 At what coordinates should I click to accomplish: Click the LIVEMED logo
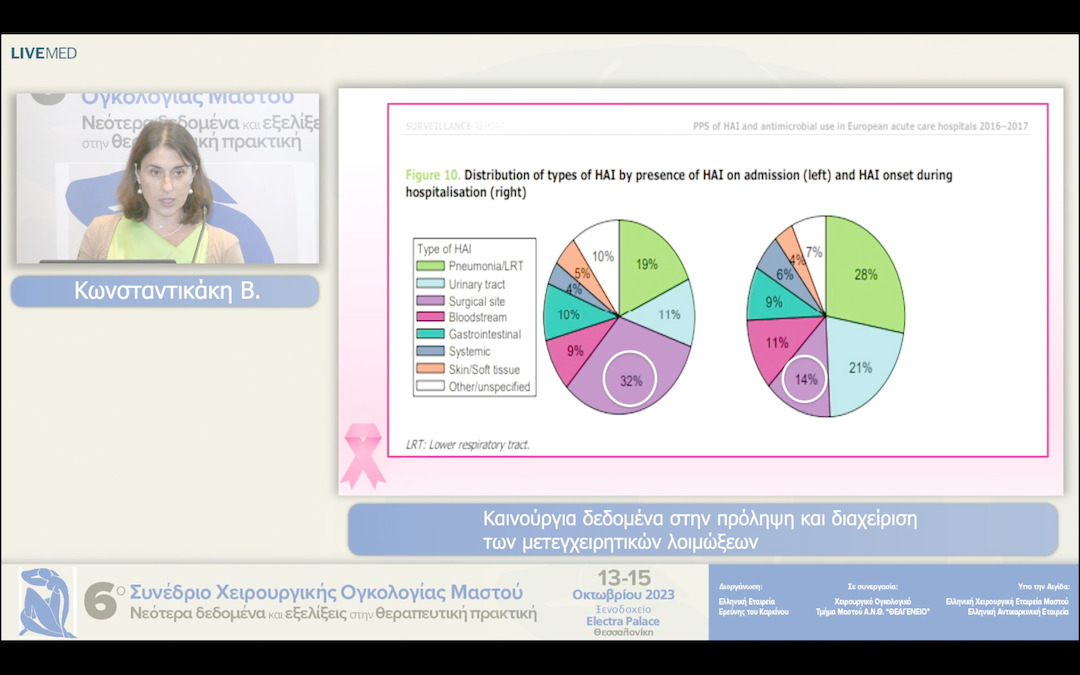pyautogui.click(x=44, y=53)
